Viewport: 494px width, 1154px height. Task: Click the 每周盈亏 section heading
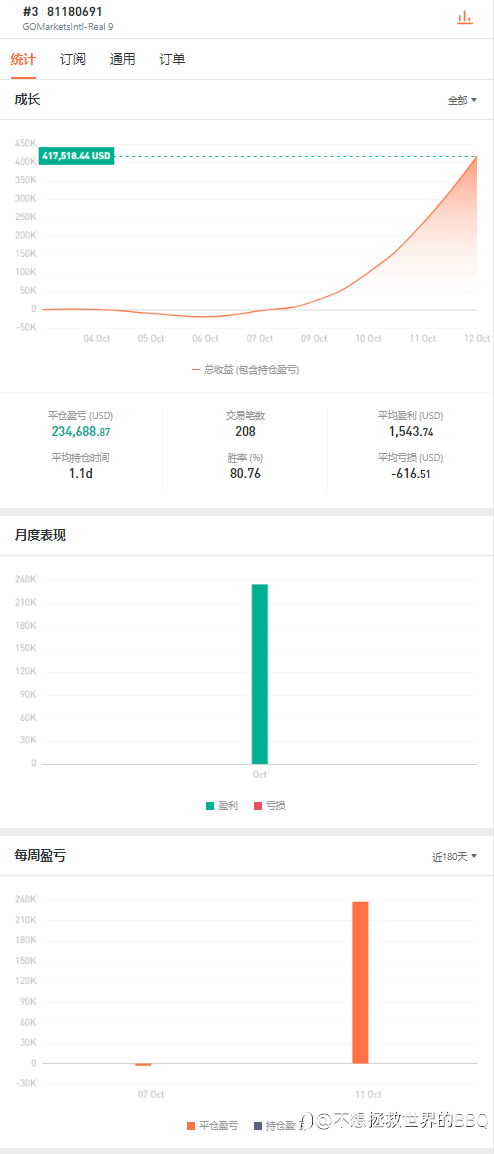[x=40, y=855]
